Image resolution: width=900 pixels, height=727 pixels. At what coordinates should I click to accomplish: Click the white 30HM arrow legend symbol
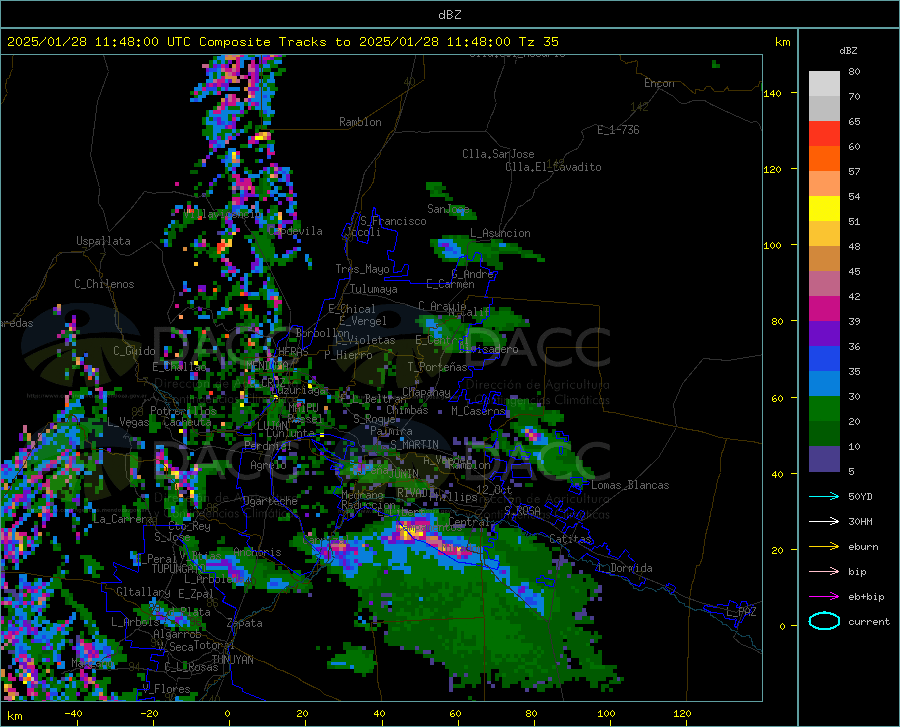824,521
